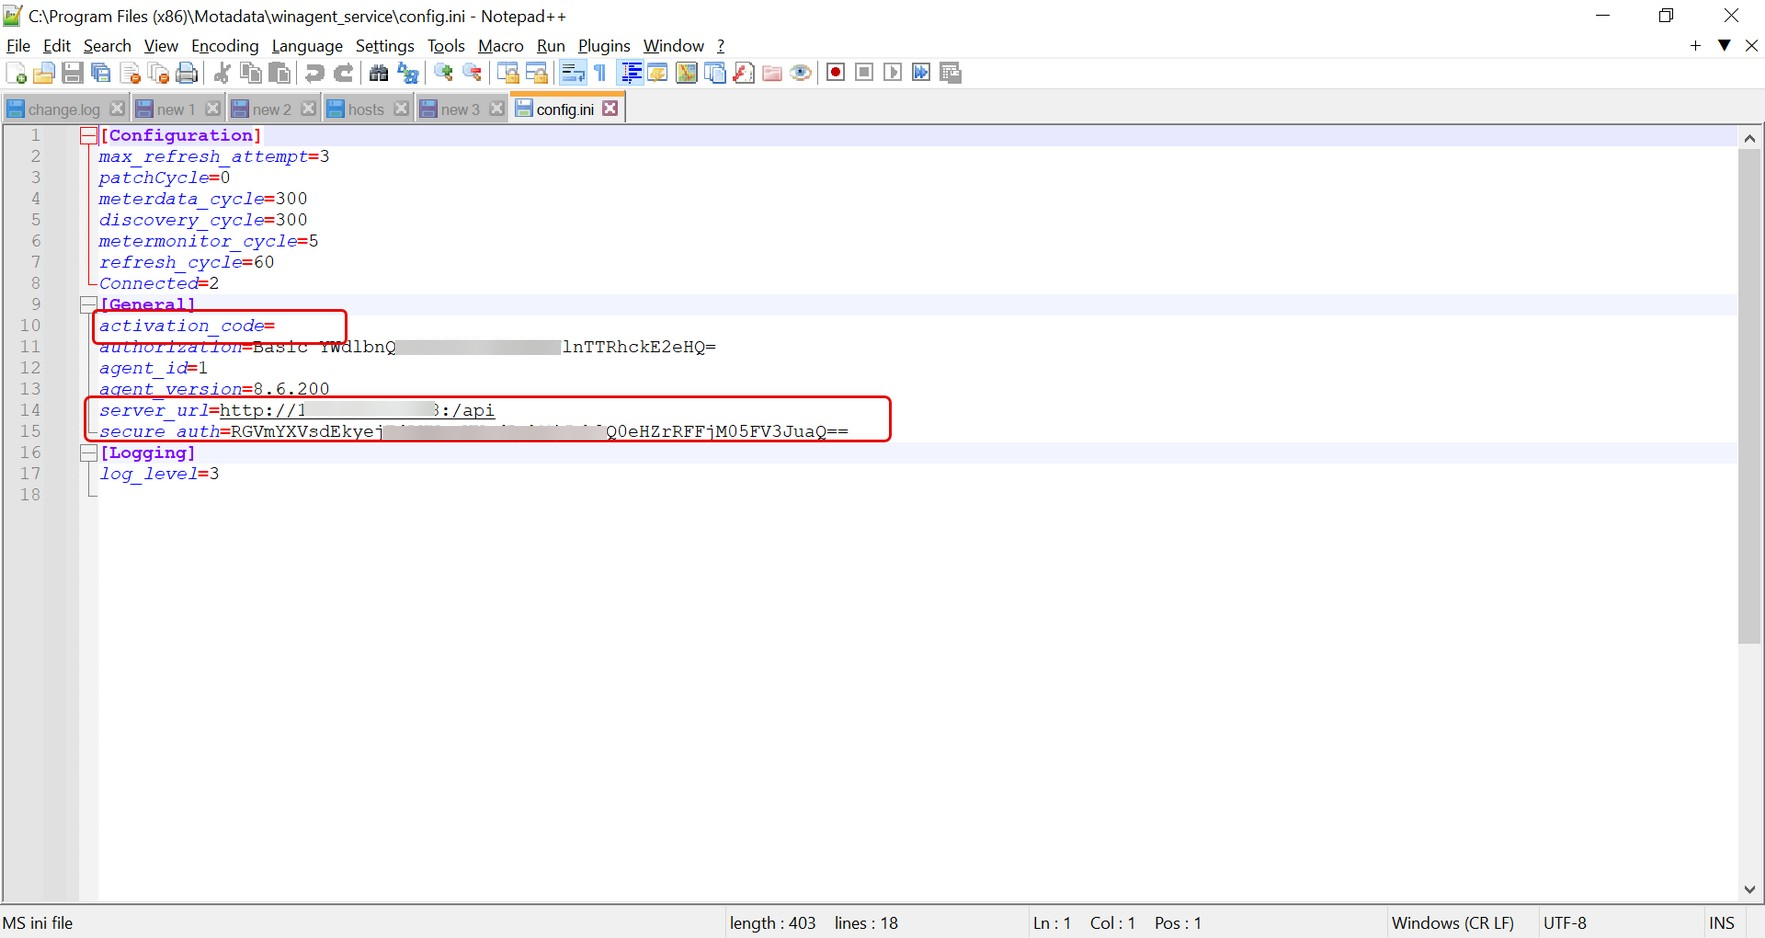Open the Edit menu
Screen dimensions: 1765x938
tap(57, 46)
